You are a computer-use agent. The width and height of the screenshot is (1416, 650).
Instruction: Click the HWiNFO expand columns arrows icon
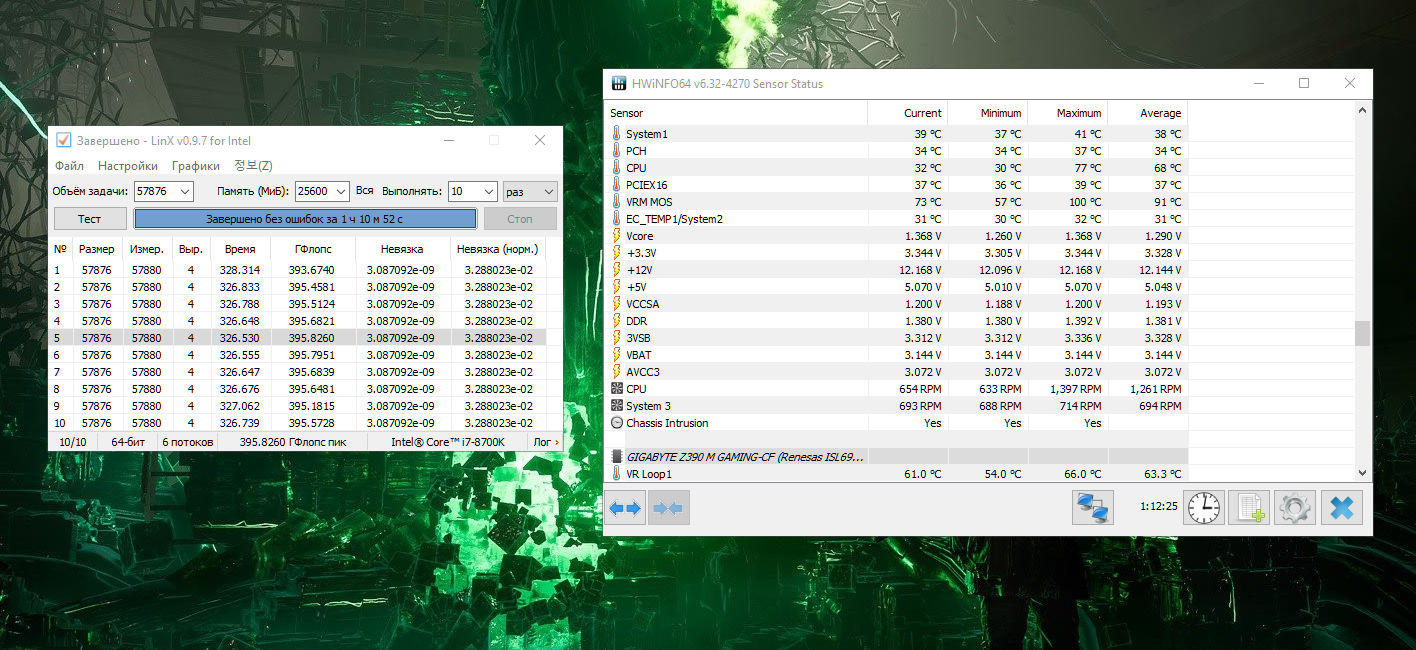[x=626, y=508]
